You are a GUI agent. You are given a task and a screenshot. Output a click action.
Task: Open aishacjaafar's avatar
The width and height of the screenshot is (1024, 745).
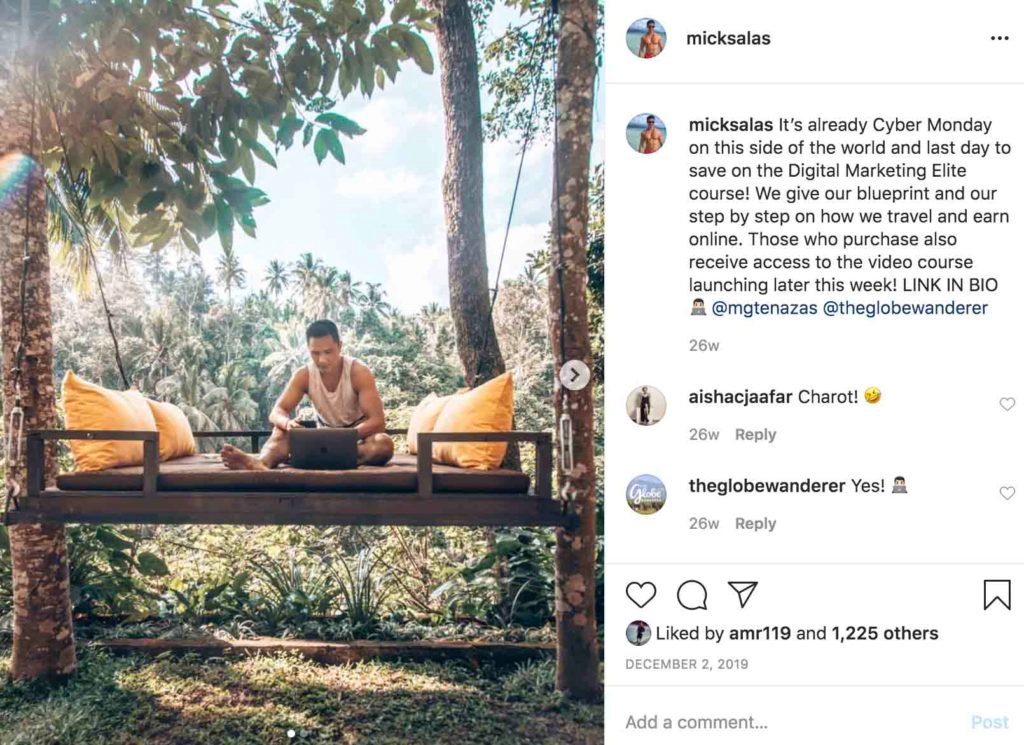(646, 405)
